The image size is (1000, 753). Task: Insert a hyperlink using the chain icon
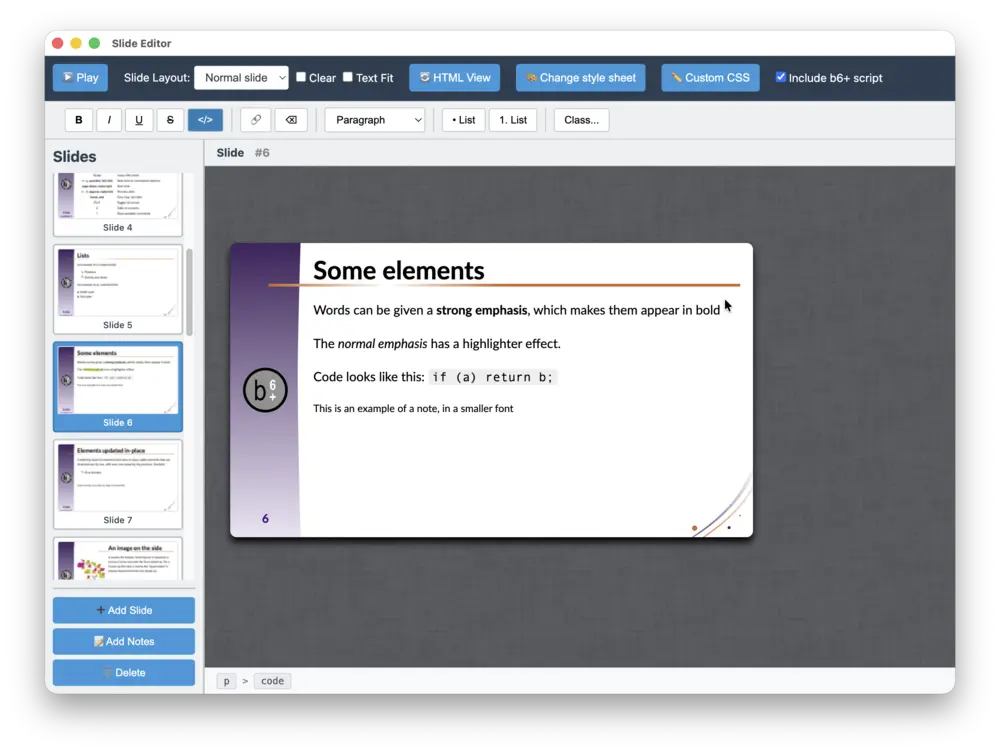(255, 119)
